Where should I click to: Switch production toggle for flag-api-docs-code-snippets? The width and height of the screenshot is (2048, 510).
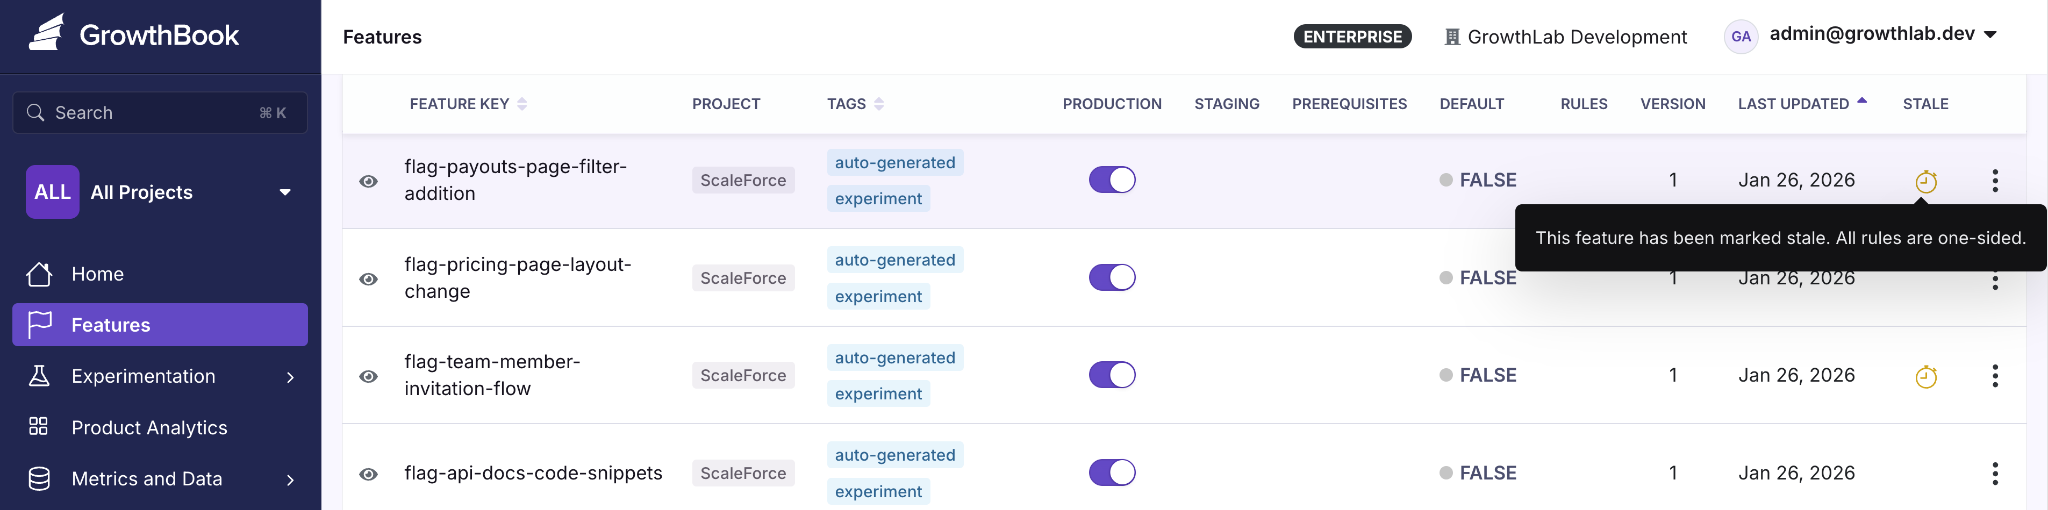click(x=1112, y=472)
